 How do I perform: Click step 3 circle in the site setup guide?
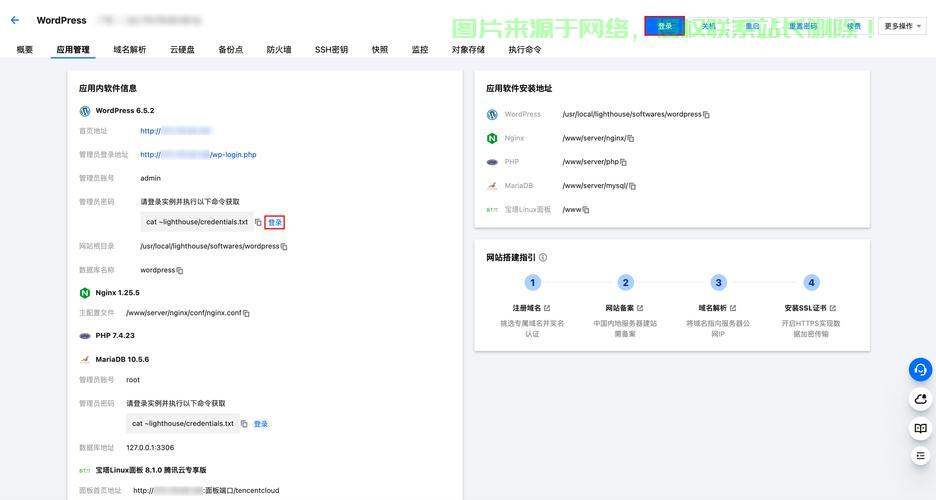click(x=718, y=283)
